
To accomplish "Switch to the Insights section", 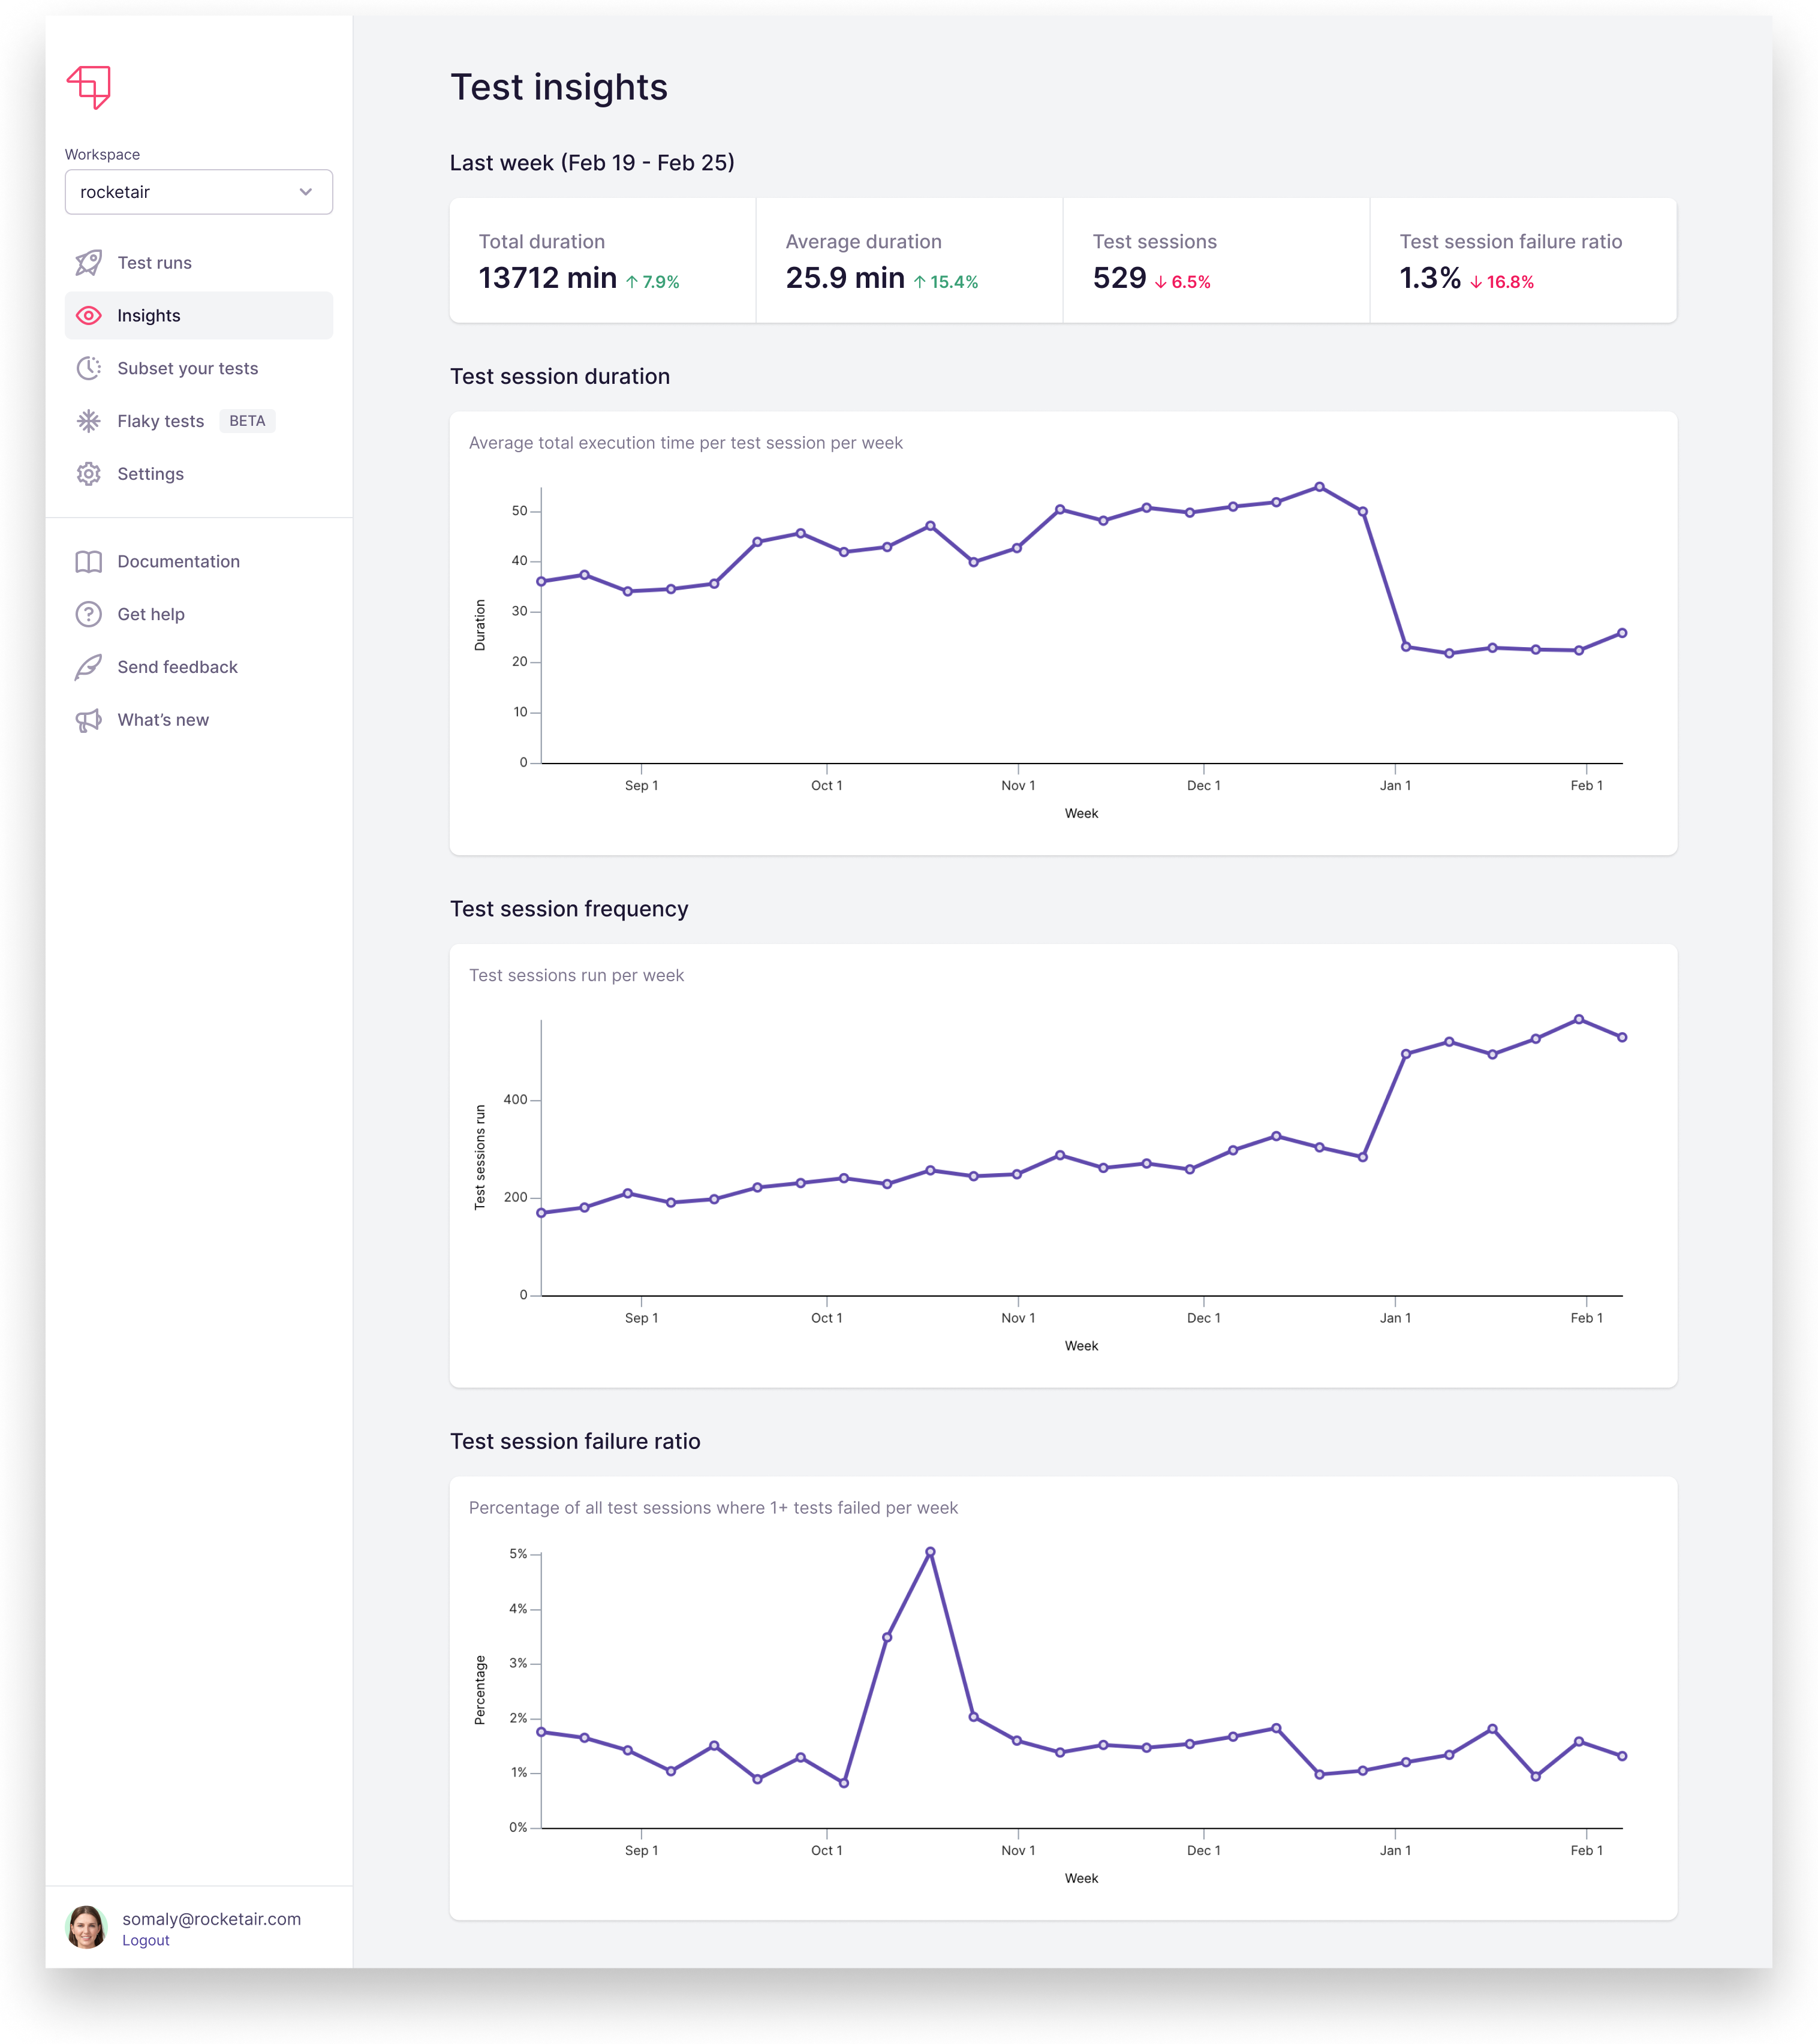I will [x=148, y=315].
